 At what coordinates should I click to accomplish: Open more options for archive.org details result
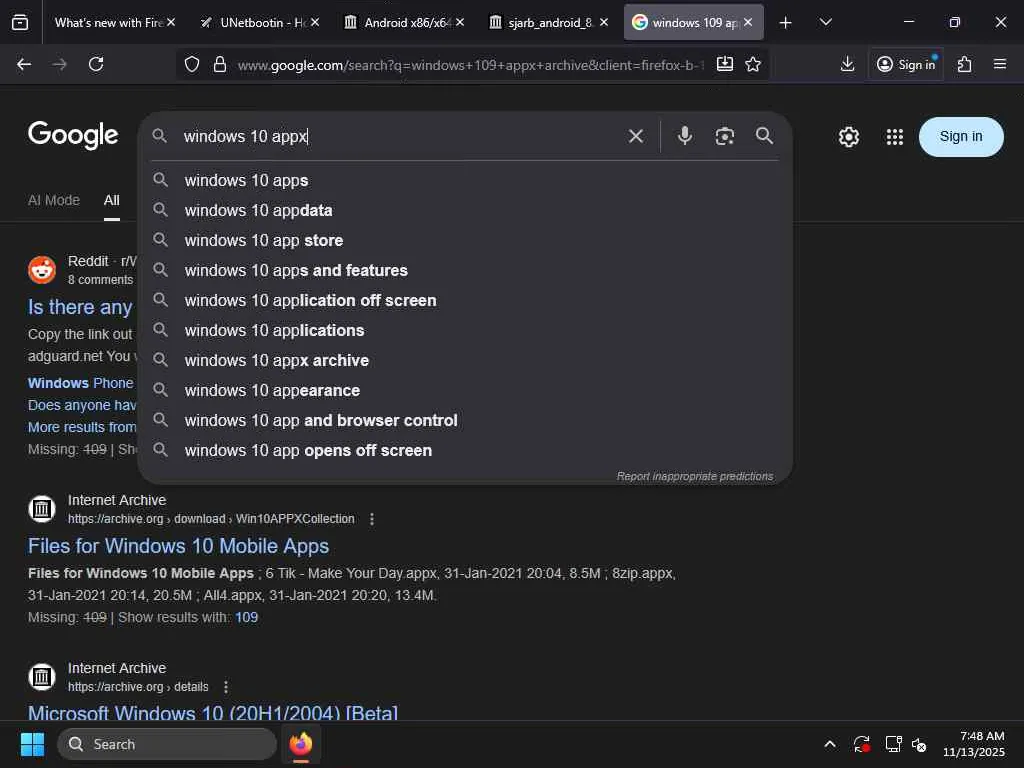coord(226,687)
